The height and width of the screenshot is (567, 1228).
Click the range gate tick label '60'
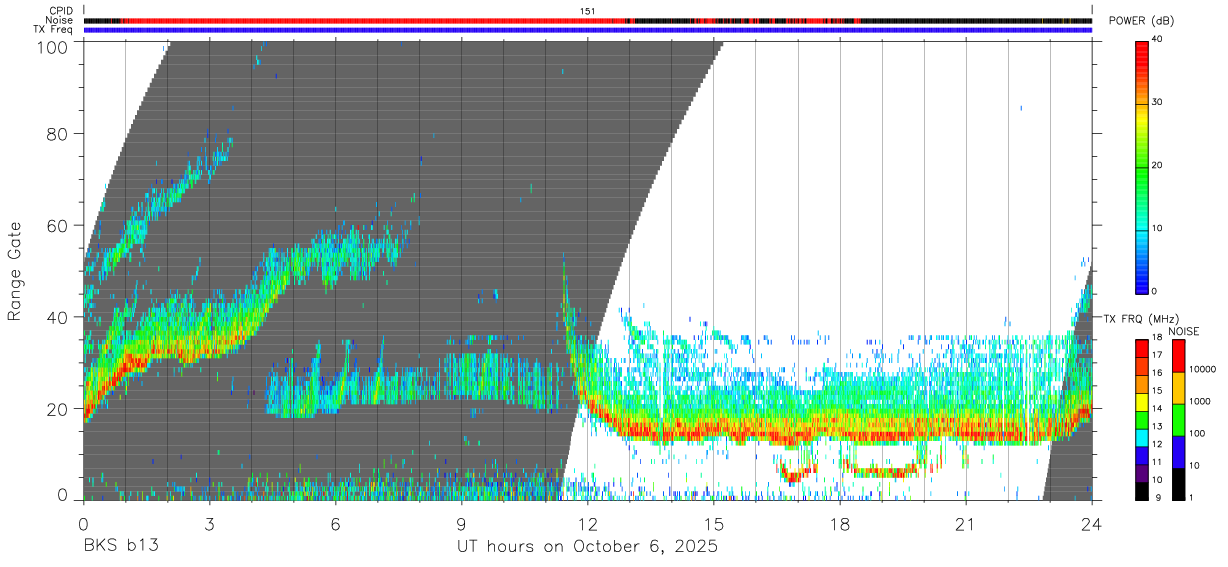point(58,225)
